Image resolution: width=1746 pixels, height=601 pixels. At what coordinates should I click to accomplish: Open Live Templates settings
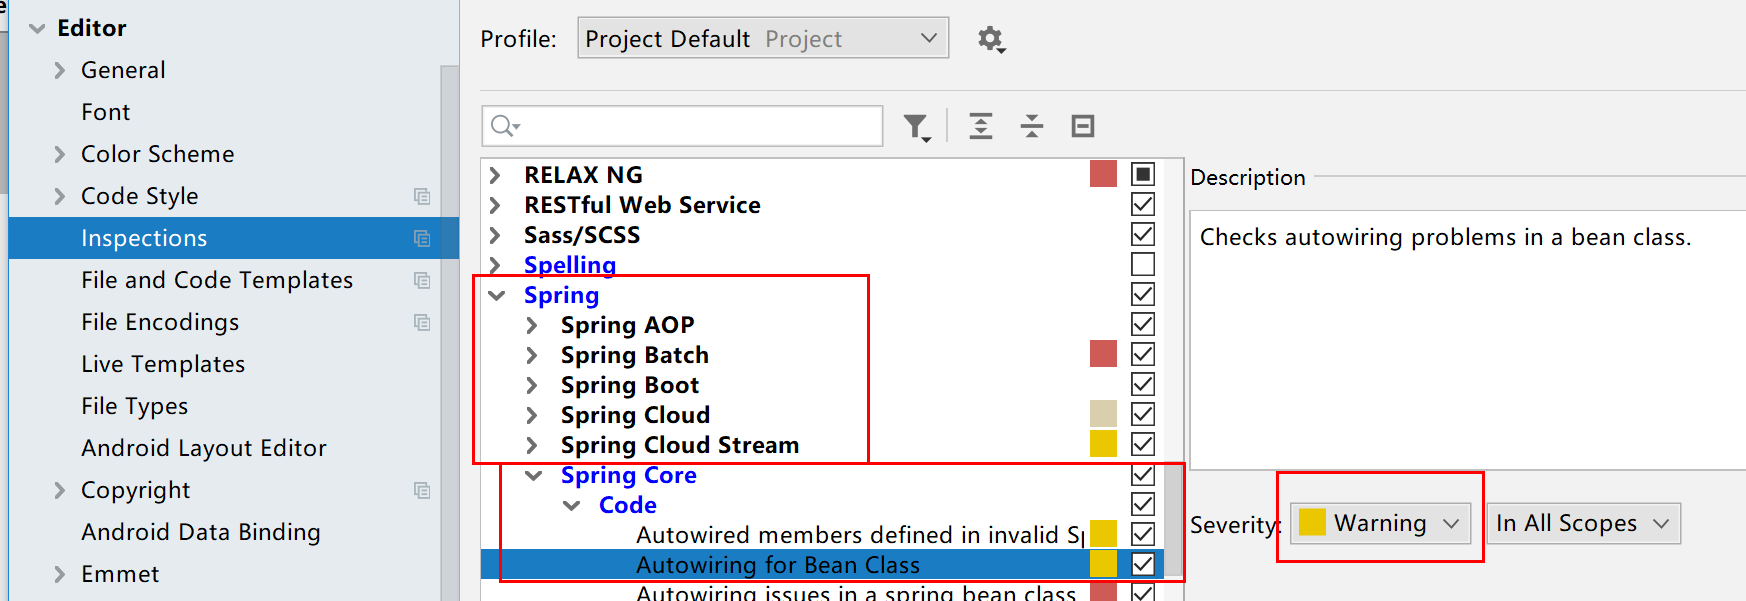[163, 364]
